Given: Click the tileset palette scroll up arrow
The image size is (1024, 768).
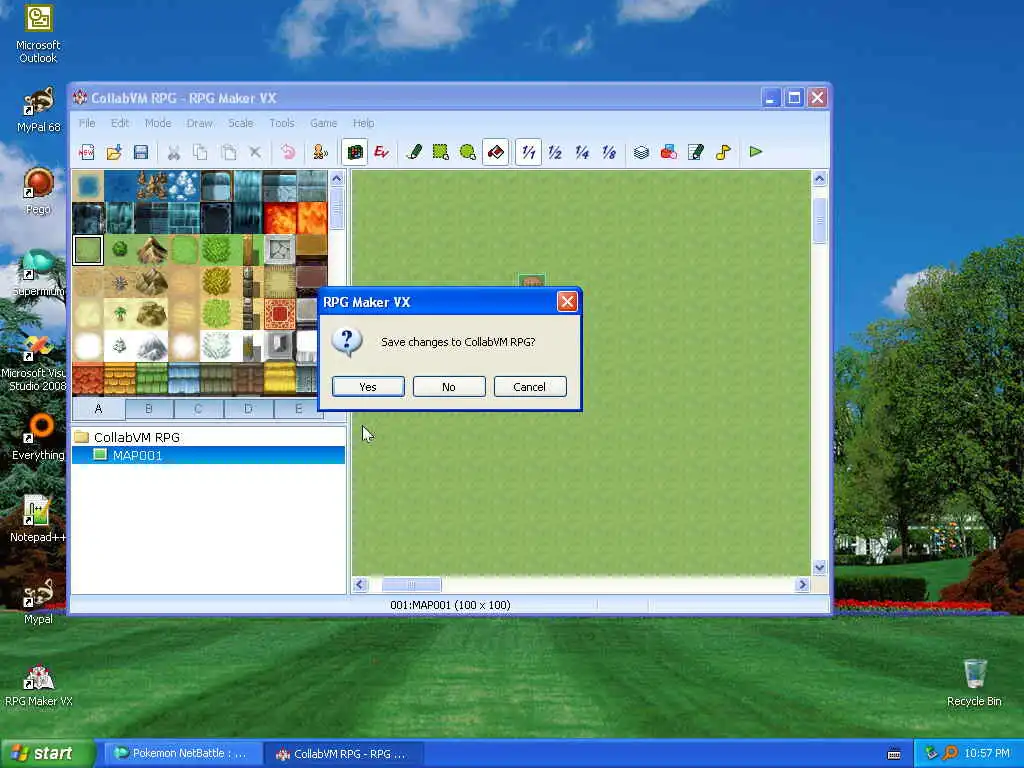Looking at the screenshot, I should (337, 179).
